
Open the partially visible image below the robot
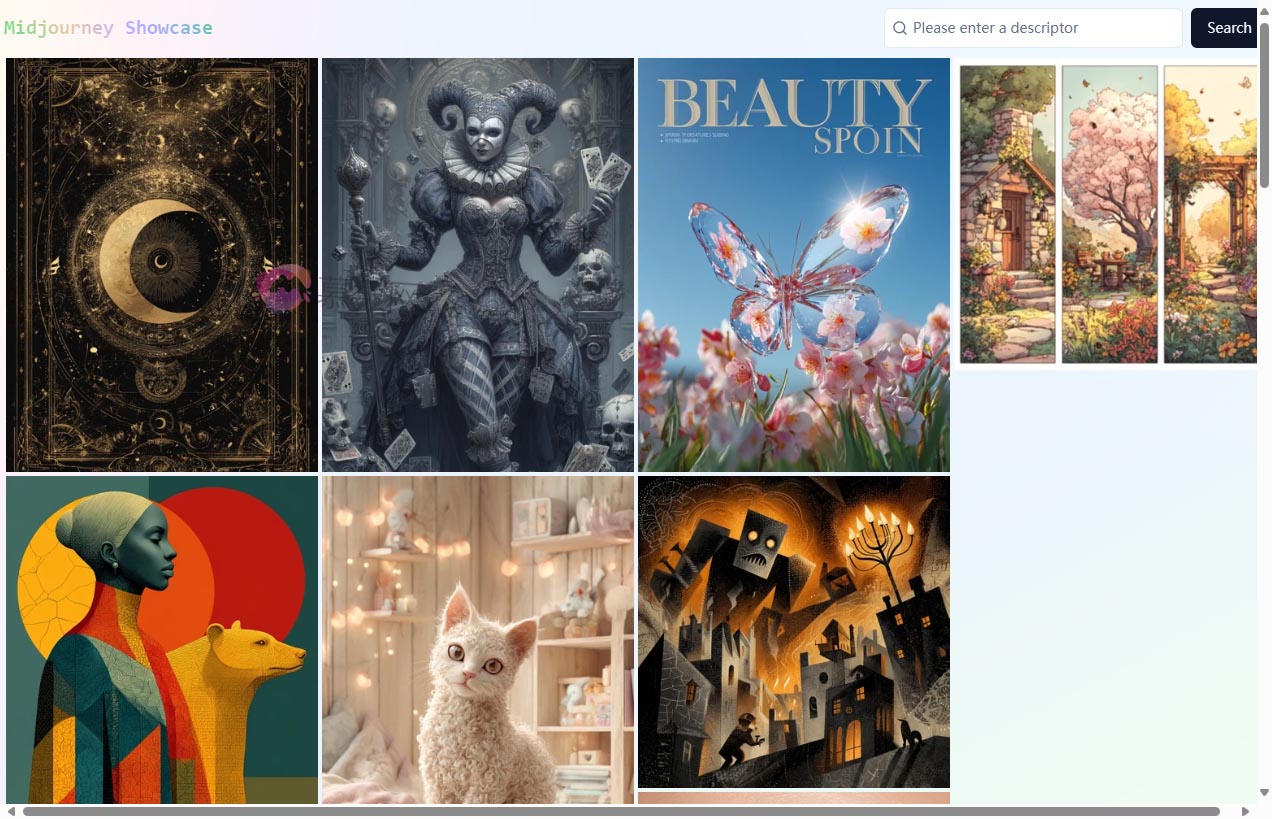pyautogui.click(x=794, y=798)
